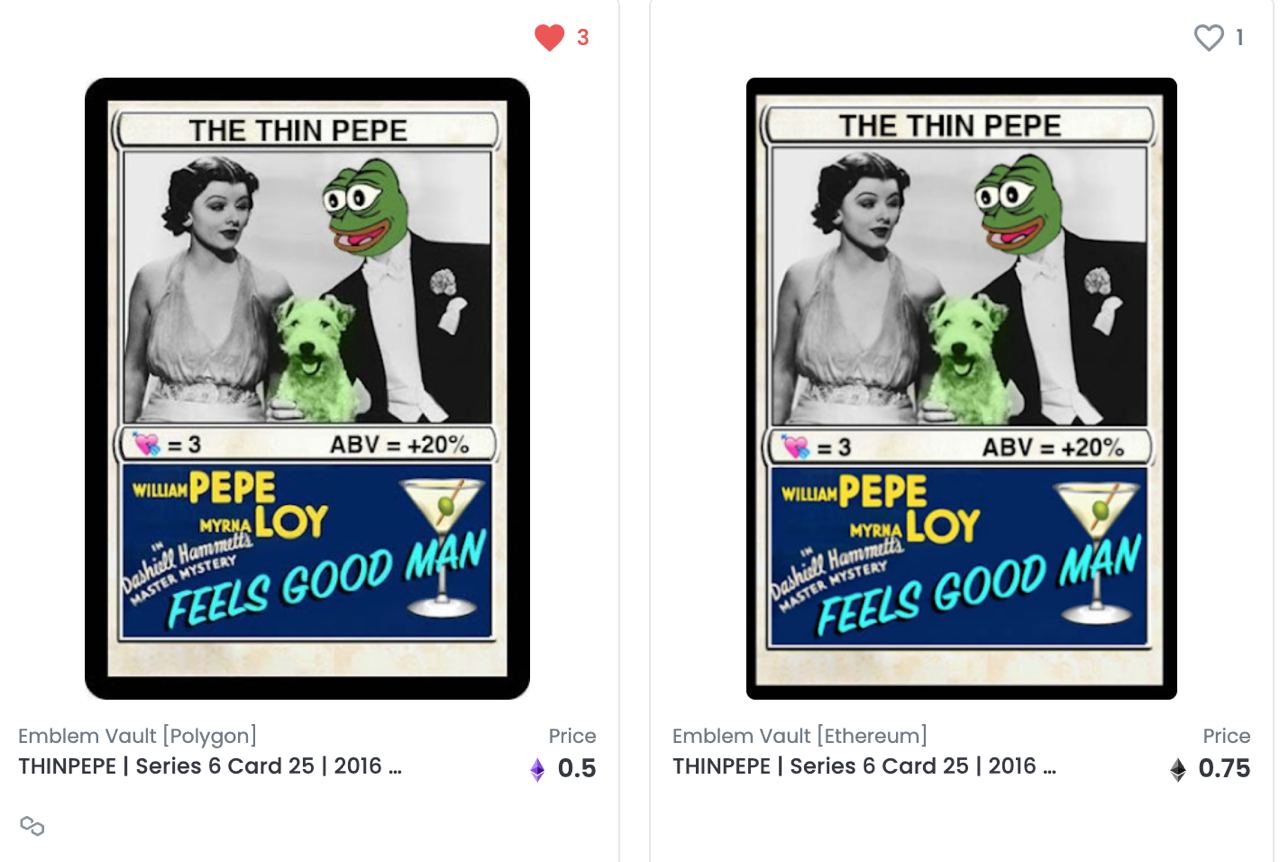The height and width of the screenshot is (862, 1280).
Task: Open Emblem Vault [Ethereum] collection link
Action: 799,736
